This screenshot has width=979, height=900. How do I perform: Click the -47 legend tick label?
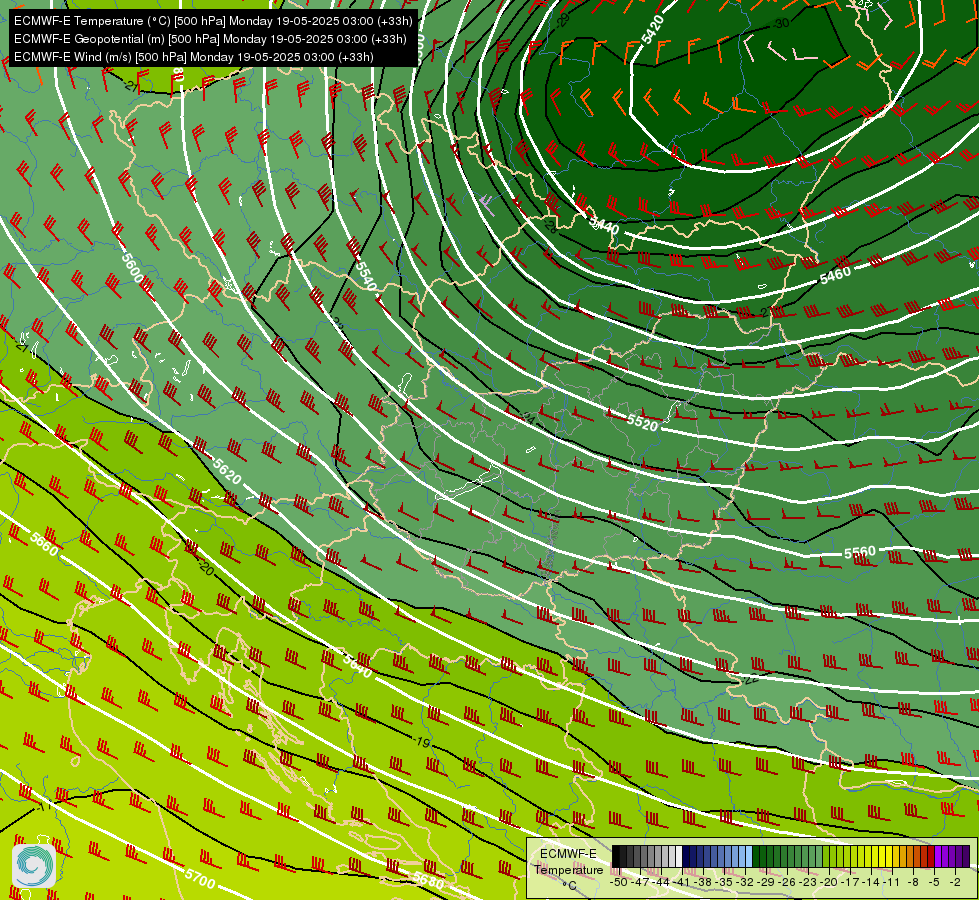640,883
